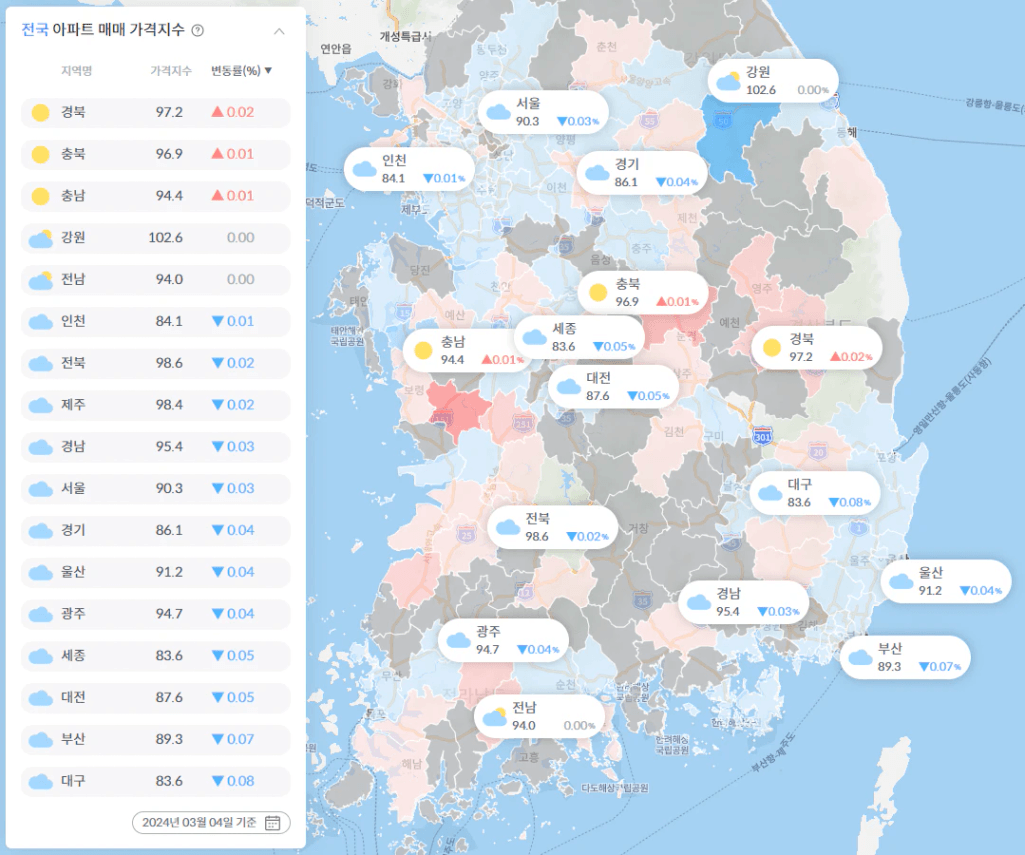Image resolution: width=1025 pixels, height=855 pixels.
Task: Open the 울산 91.2 map bubble
Action: [946, 582]
